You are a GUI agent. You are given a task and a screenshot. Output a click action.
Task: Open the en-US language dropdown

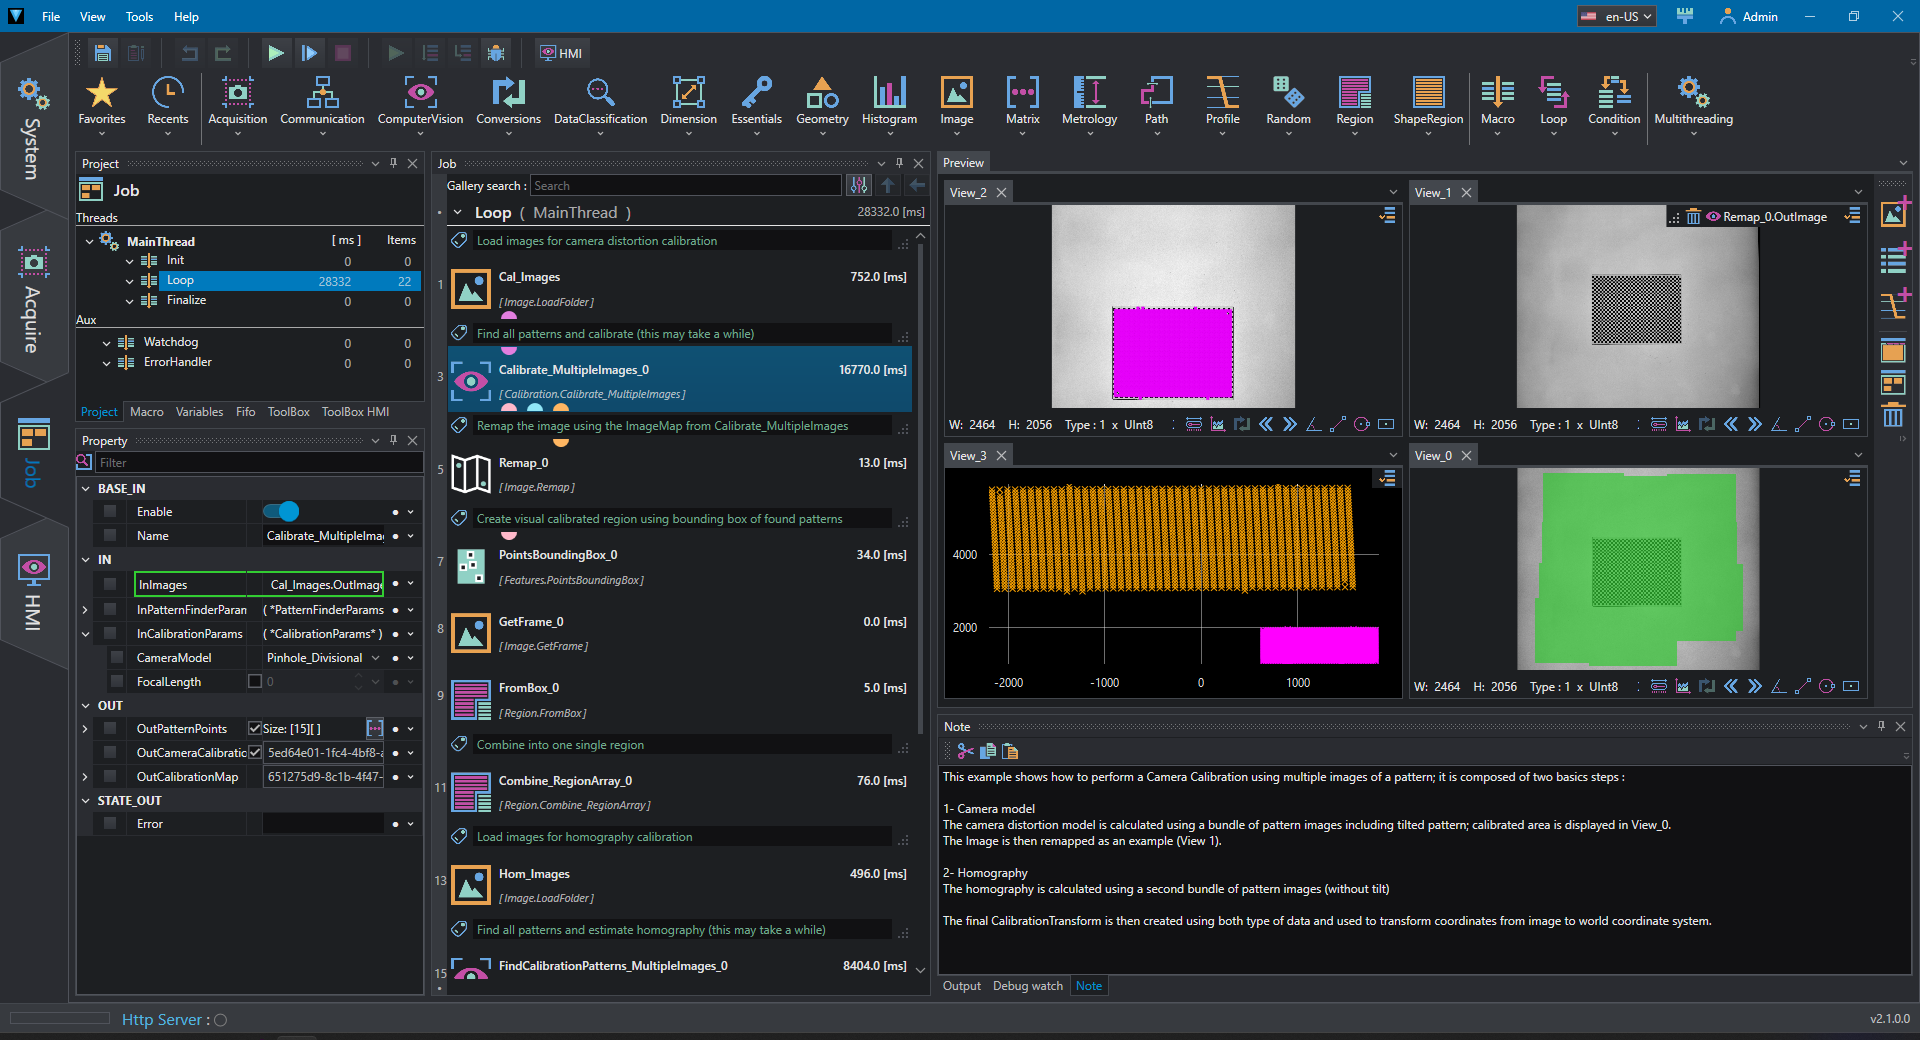click(x=1617, y=16)
